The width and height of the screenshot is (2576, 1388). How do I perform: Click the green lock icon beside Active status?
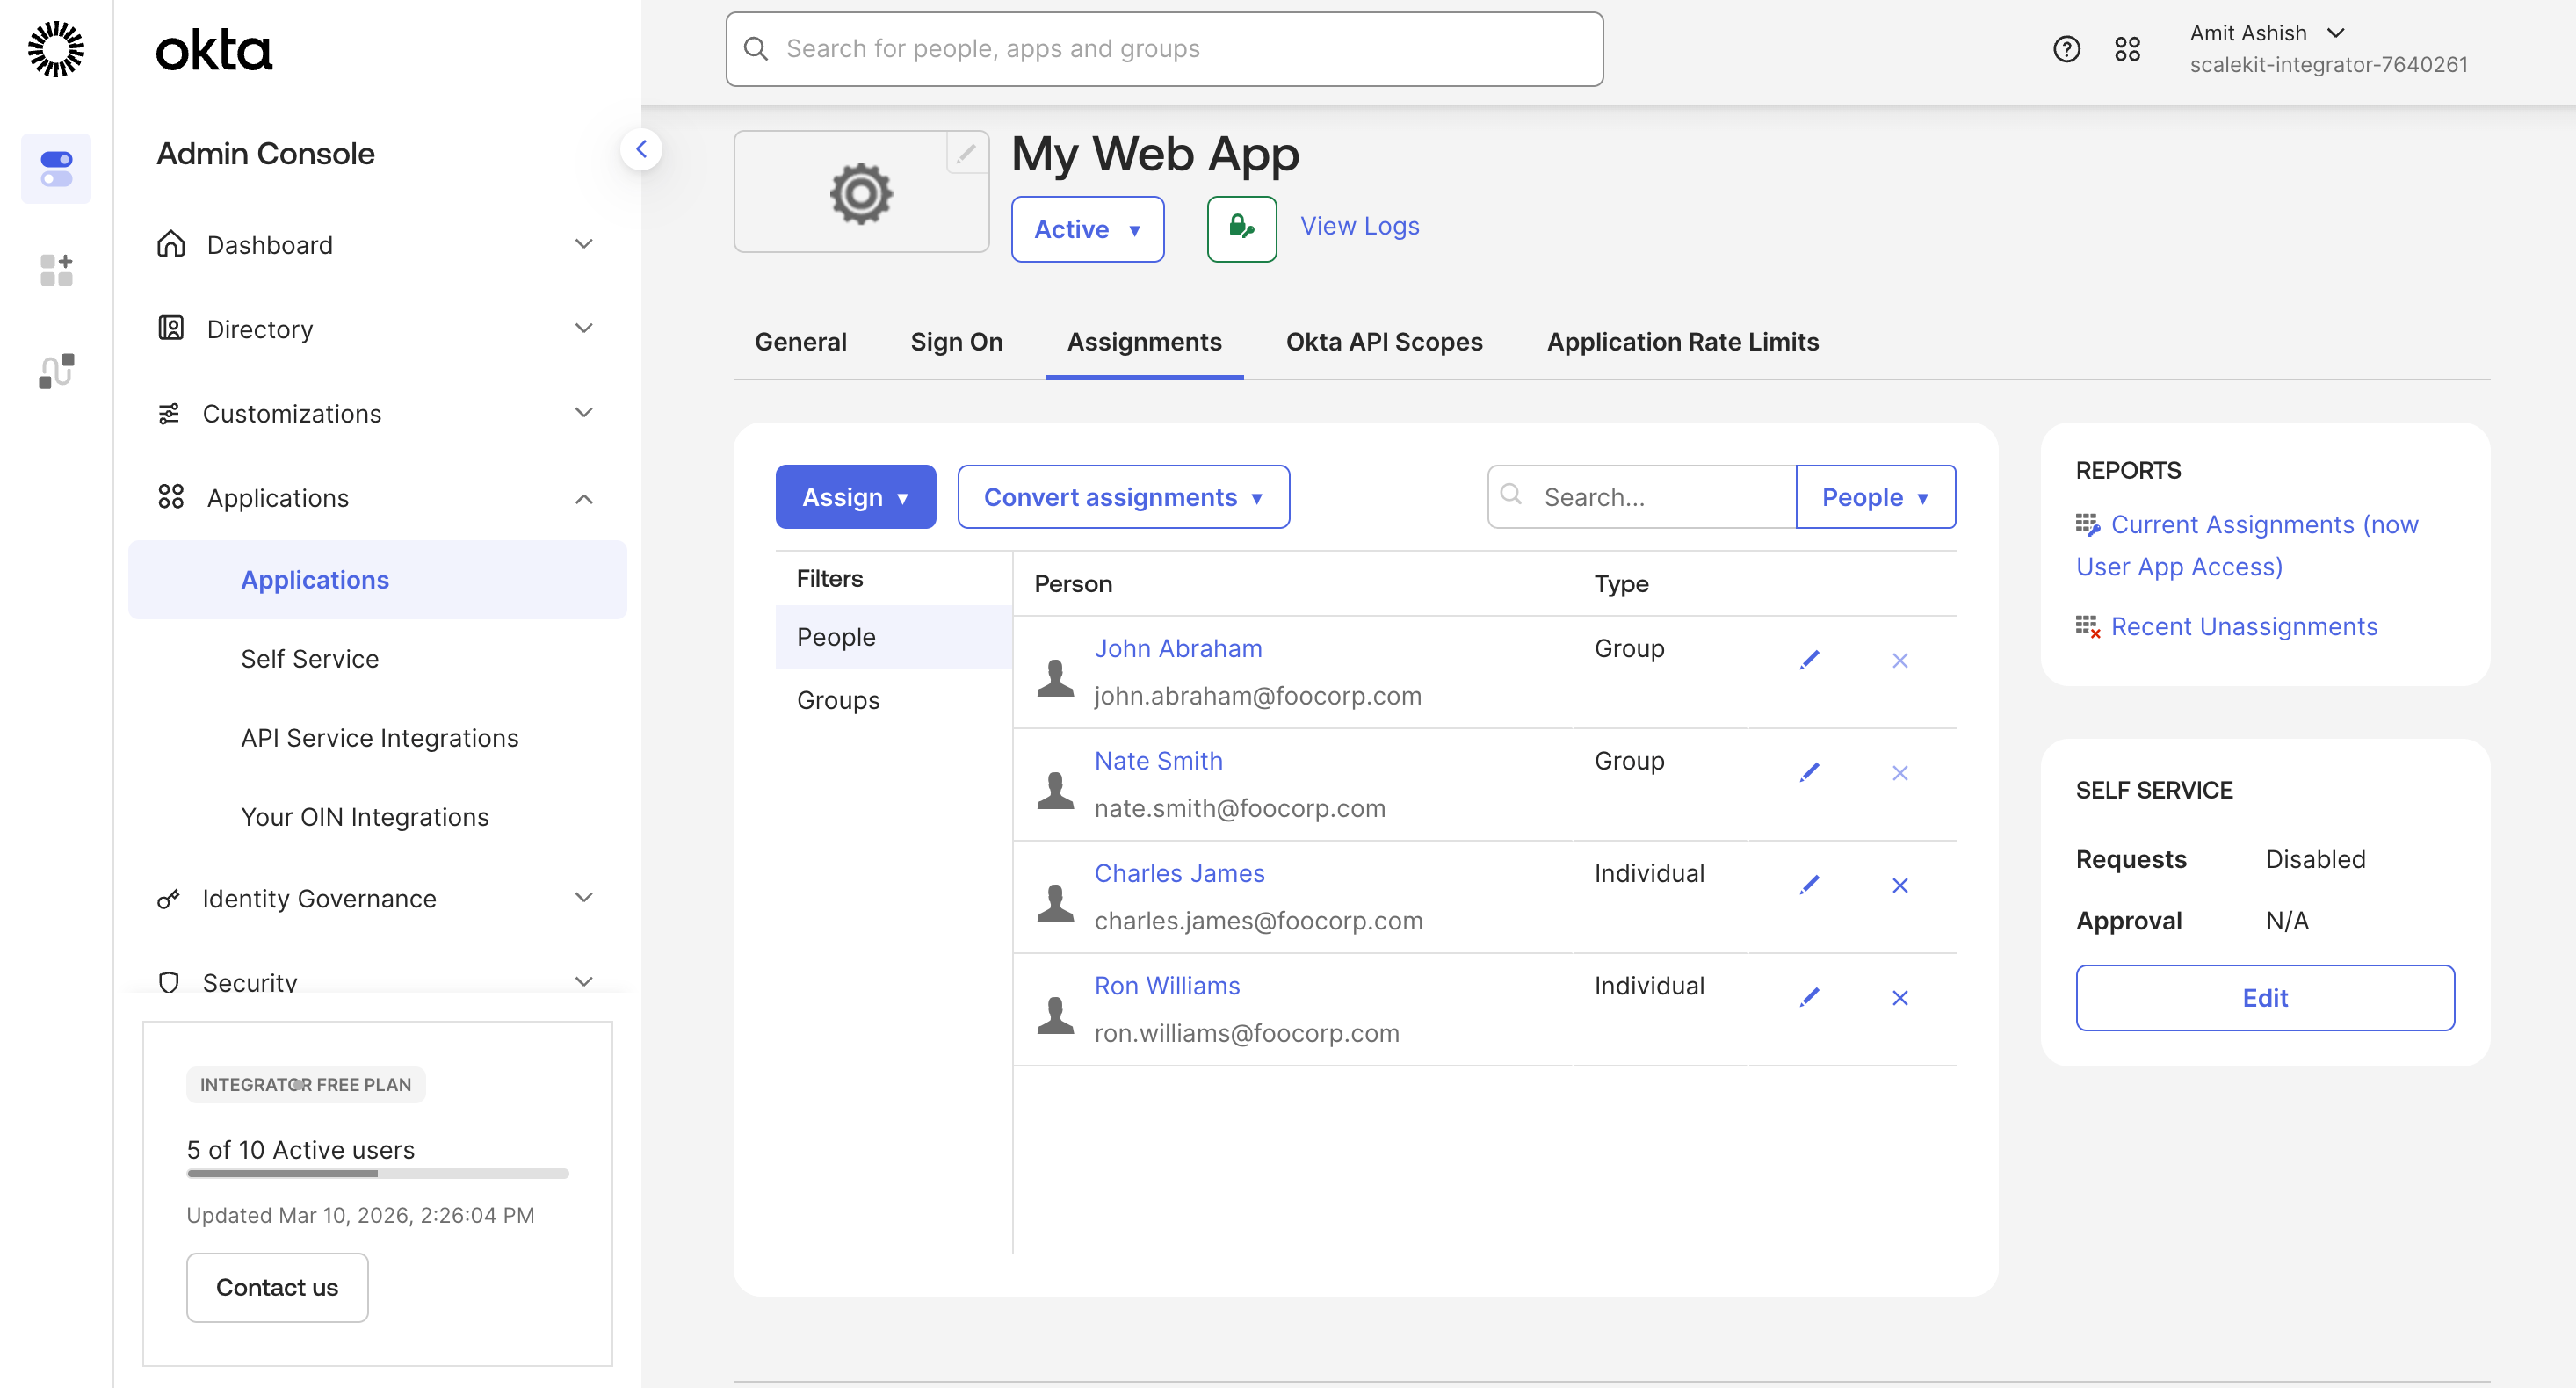pyautogui.click(x=1241, y=229)
